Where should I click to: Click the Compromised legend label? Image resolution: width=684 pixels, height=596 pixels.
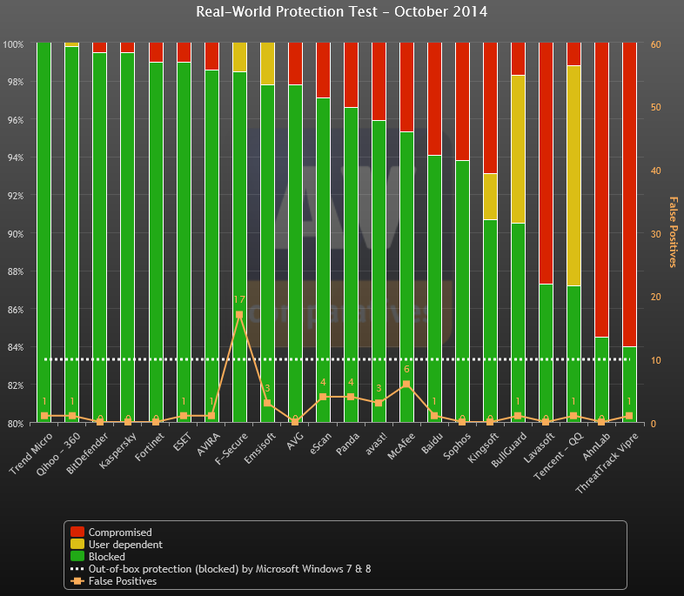pyautogui.click(x=120, y=532)
